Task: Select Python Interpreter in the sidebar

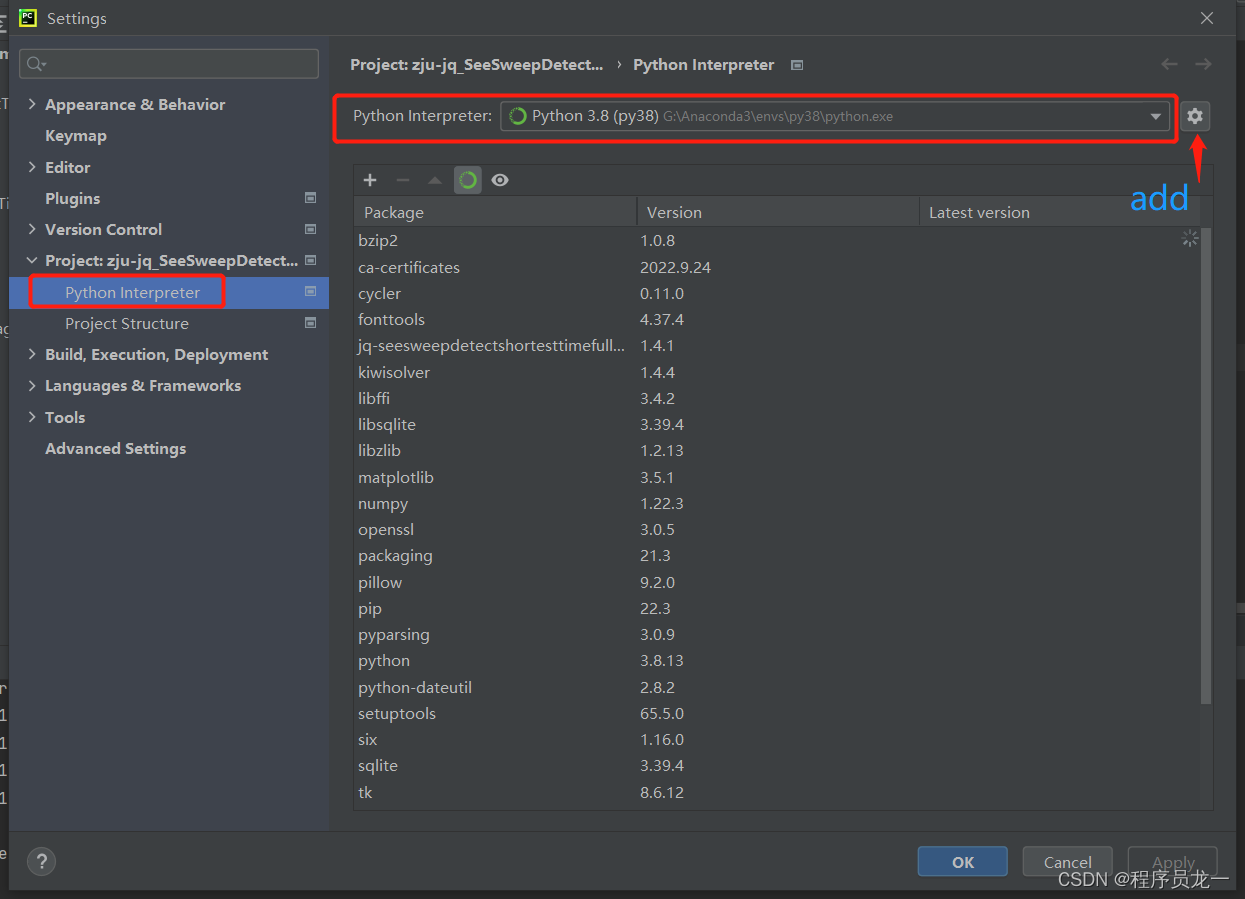Action: click(130, 291)
